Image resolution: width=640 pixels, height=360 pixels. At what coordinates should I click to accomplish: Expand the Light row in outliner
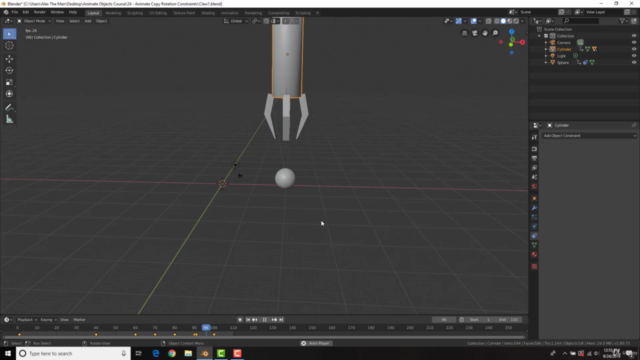pos(546,56)
